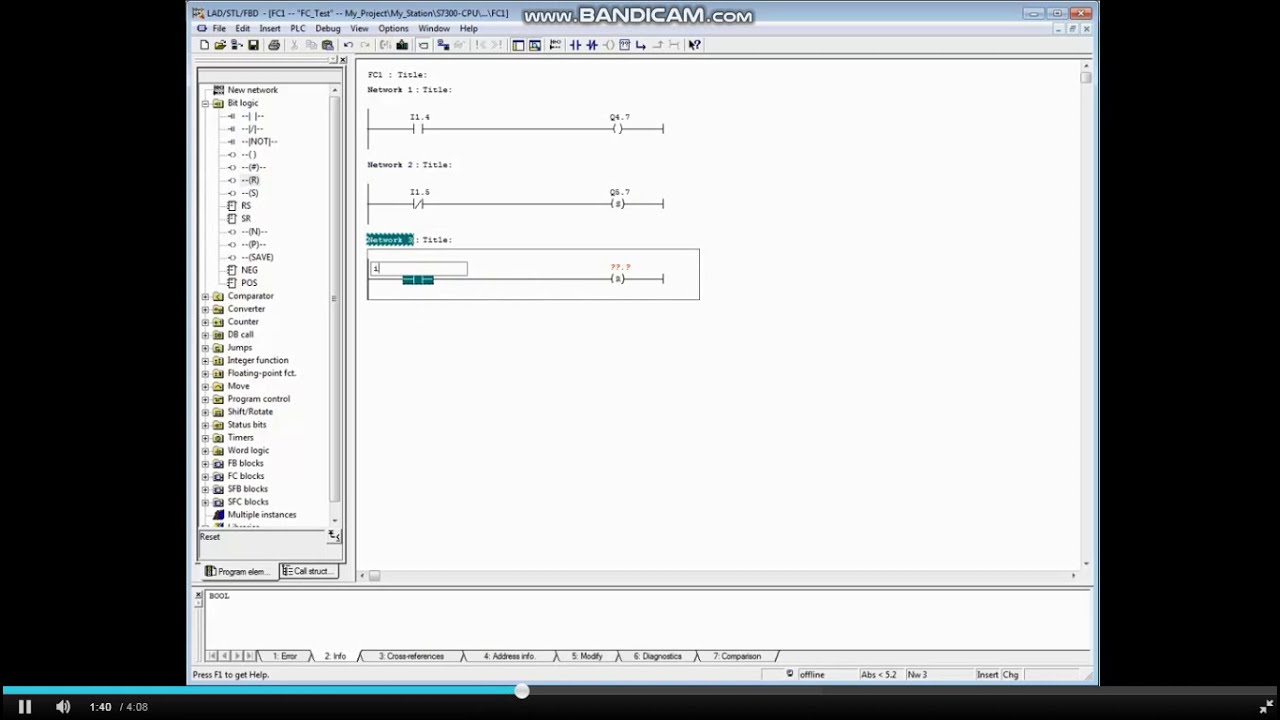Select the NEG edge detection element
The height and width of the screenshot is (720, 1280).
coord(249,270)
